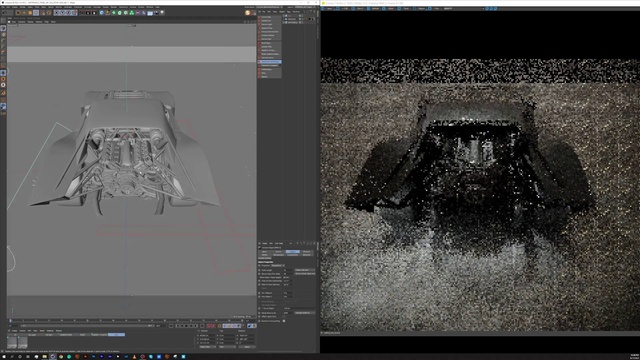The height and width of the screenshot is (360, 640).
Task: Click Apply button in Coordinates manager
Action: [x=247, y=347]
